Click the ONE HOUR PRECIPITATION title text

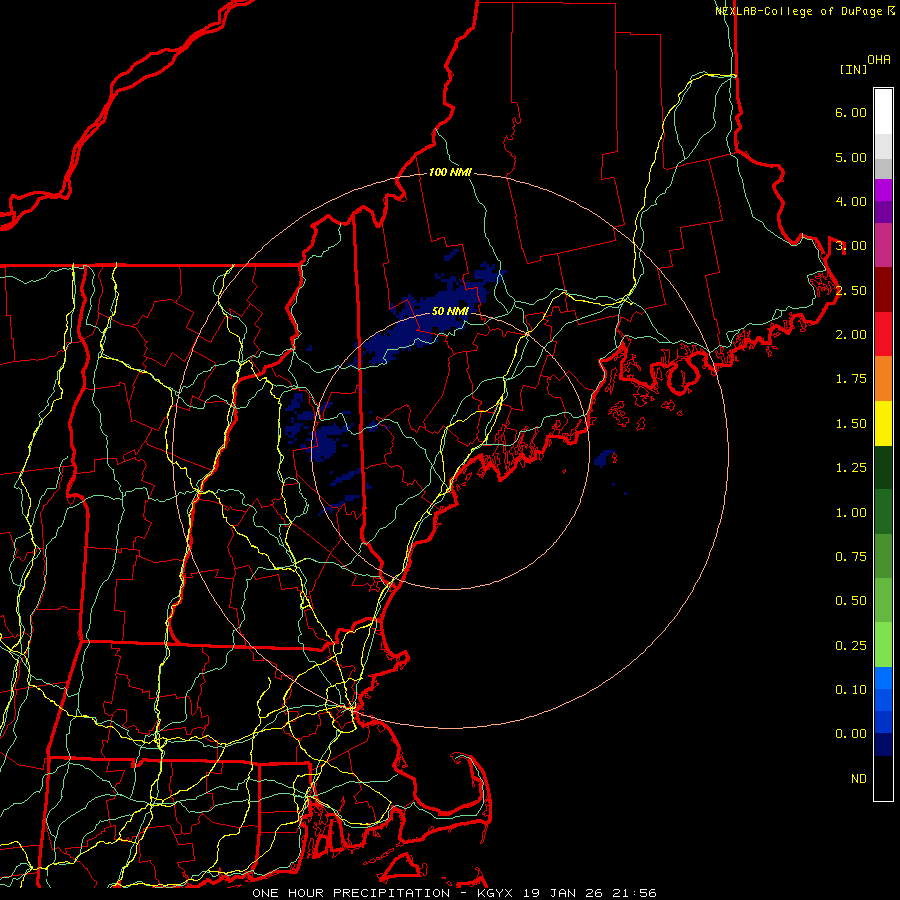[351, 893]
